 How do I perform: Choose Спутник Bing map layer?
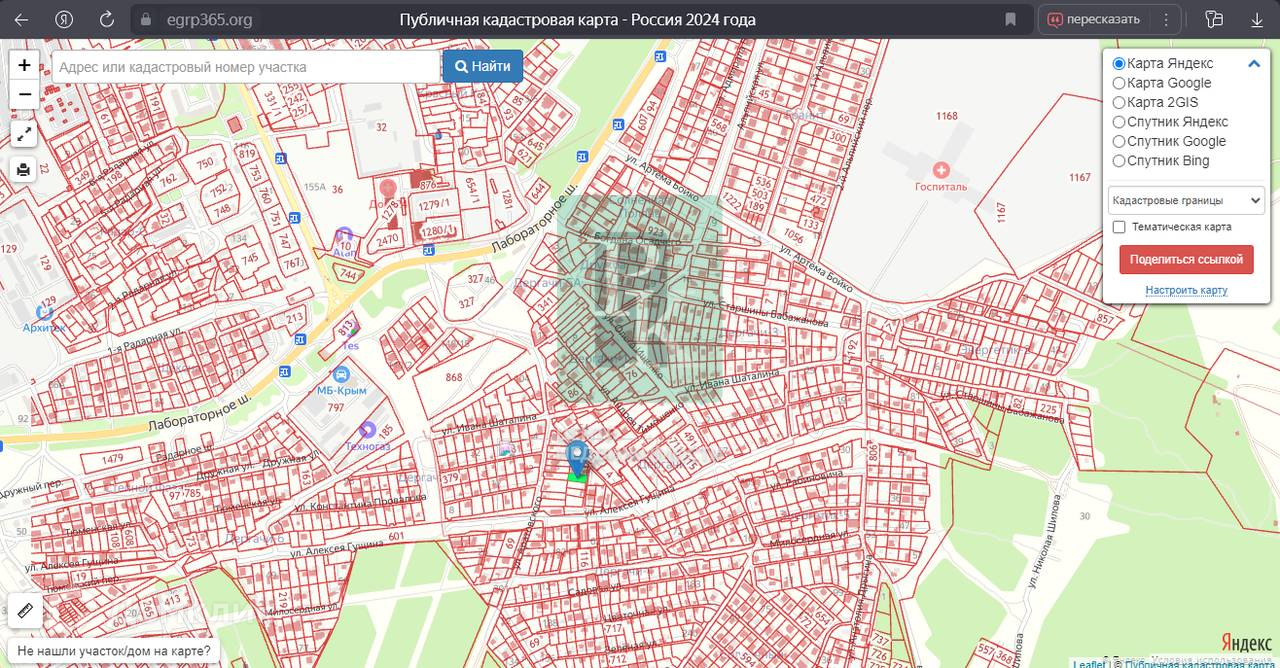[x=1119, y=161]
